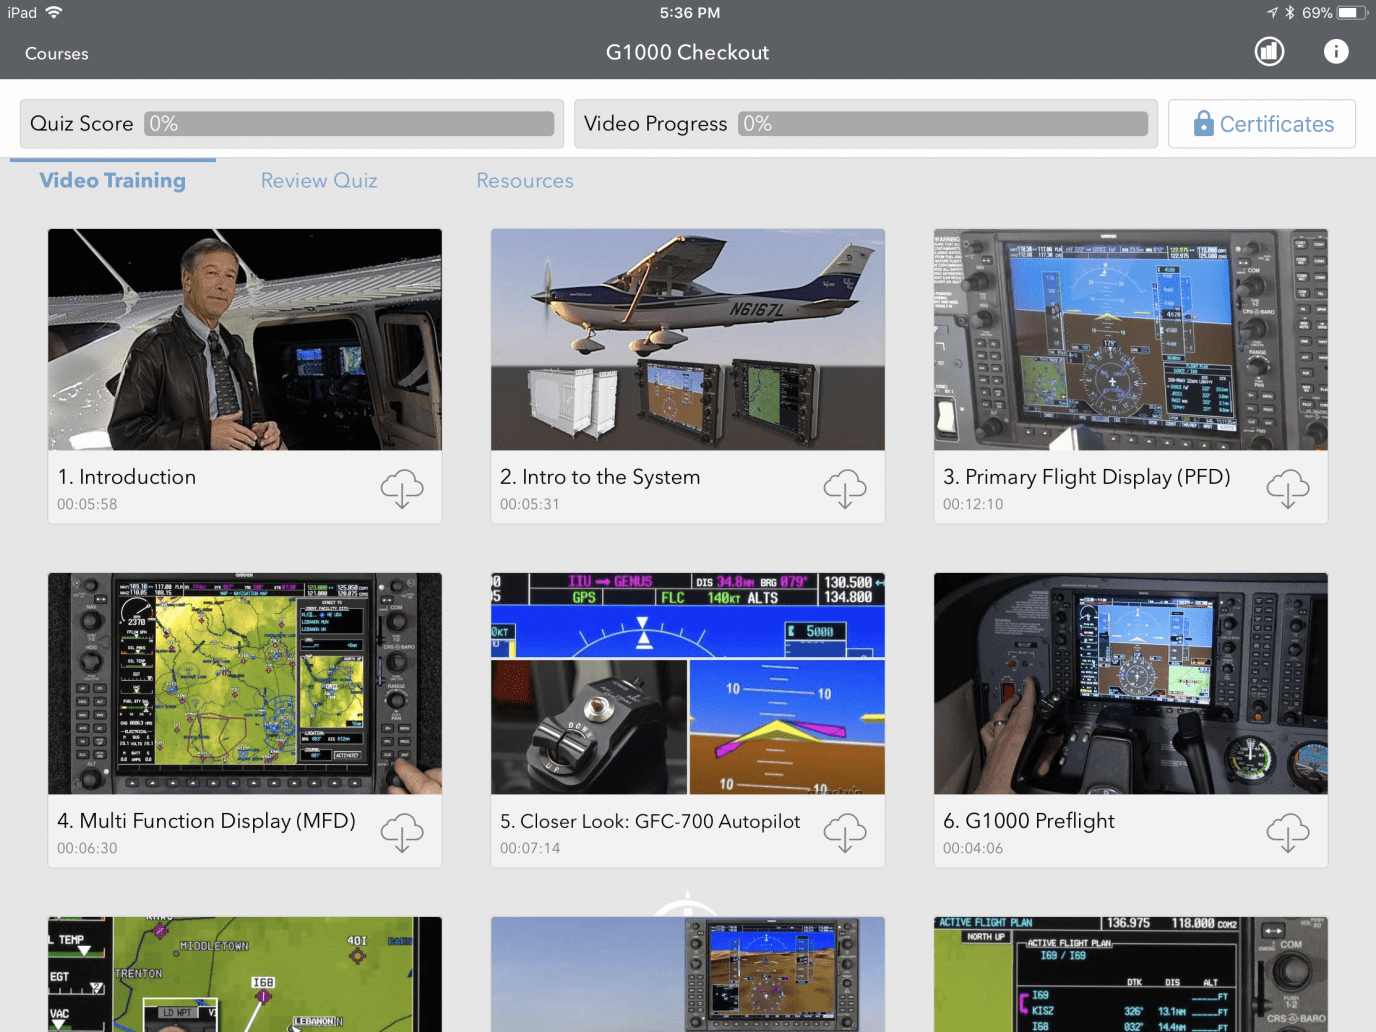View course details with the info icon

pos(1336,51)
